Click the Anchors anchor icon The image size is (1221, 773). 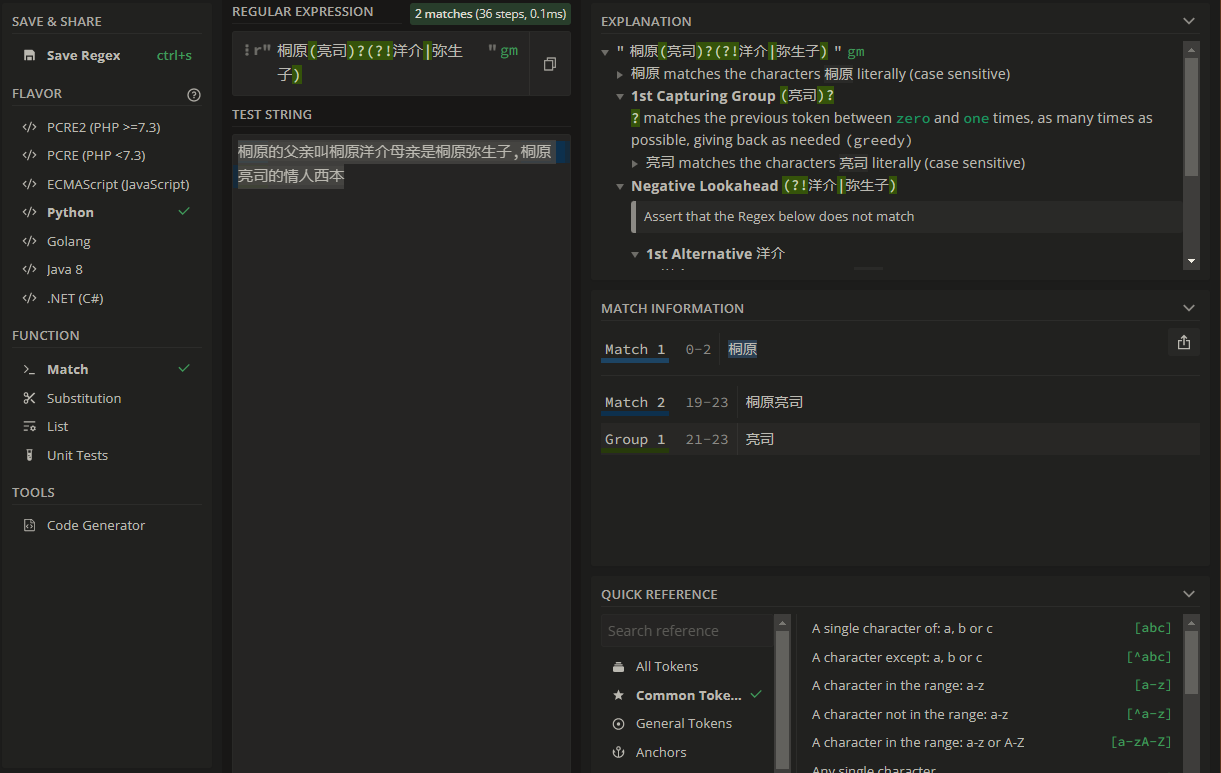coord(618,752)
